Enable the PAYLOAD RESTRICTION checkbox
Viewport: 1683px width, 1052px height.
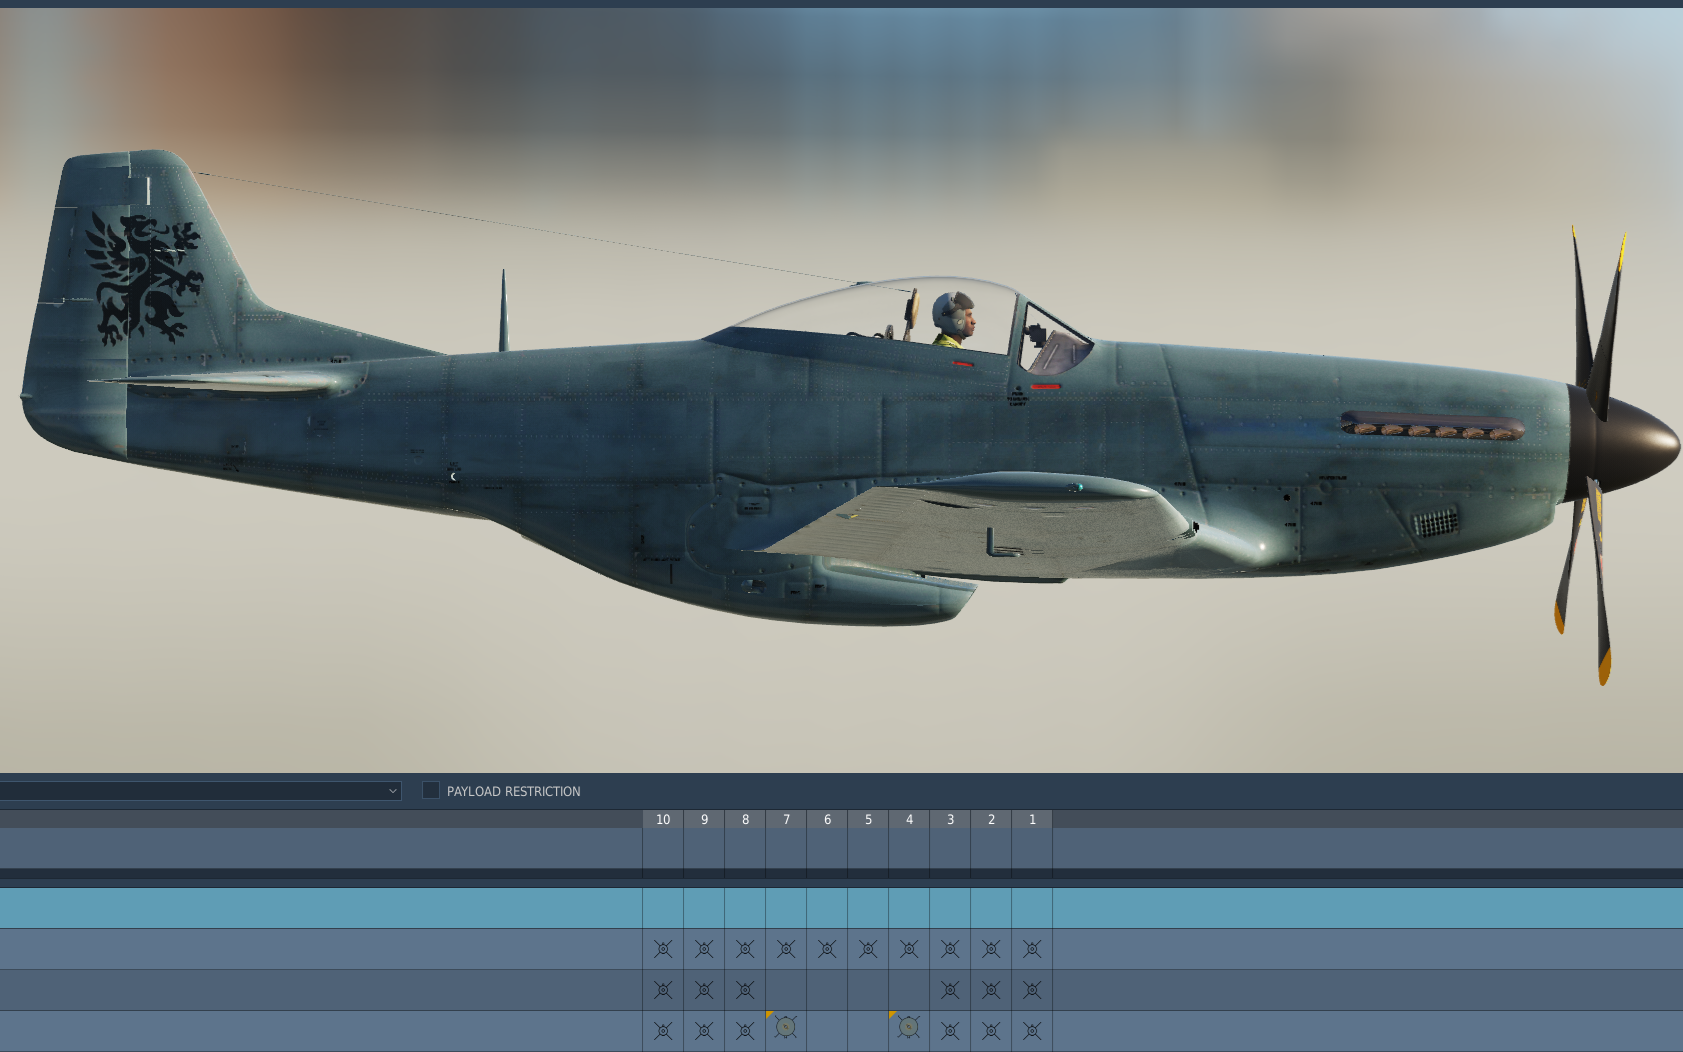[430, 789]
